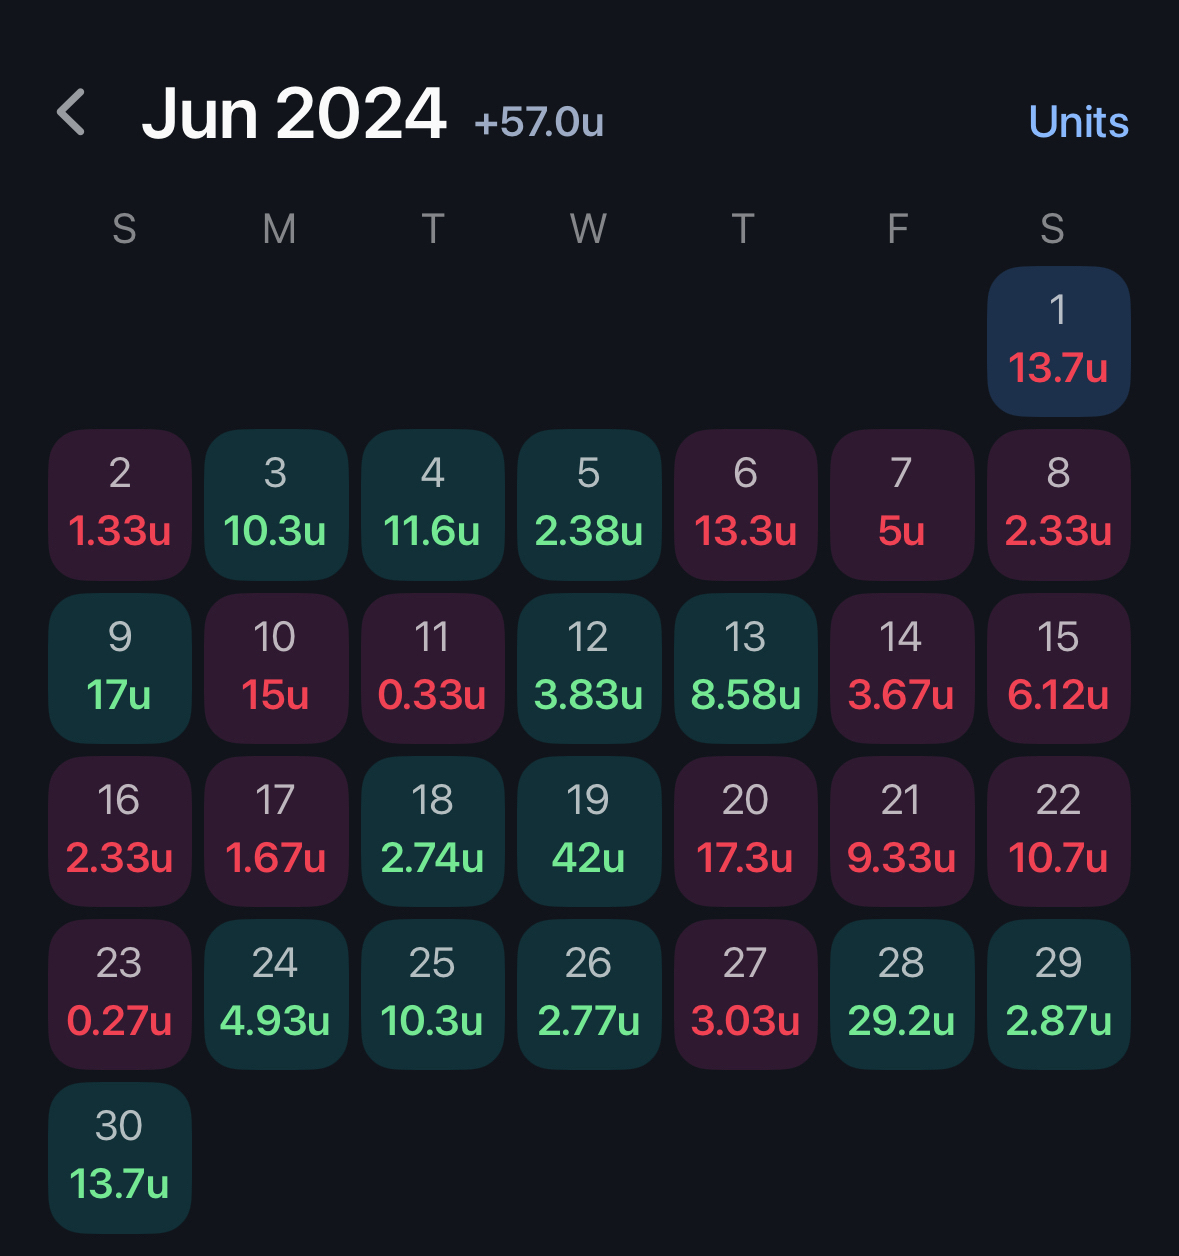The image size is (1179, 1256).
Task: Select day 11 showing 0.33u
Action: pyautogui.click(x=433, y=668)
